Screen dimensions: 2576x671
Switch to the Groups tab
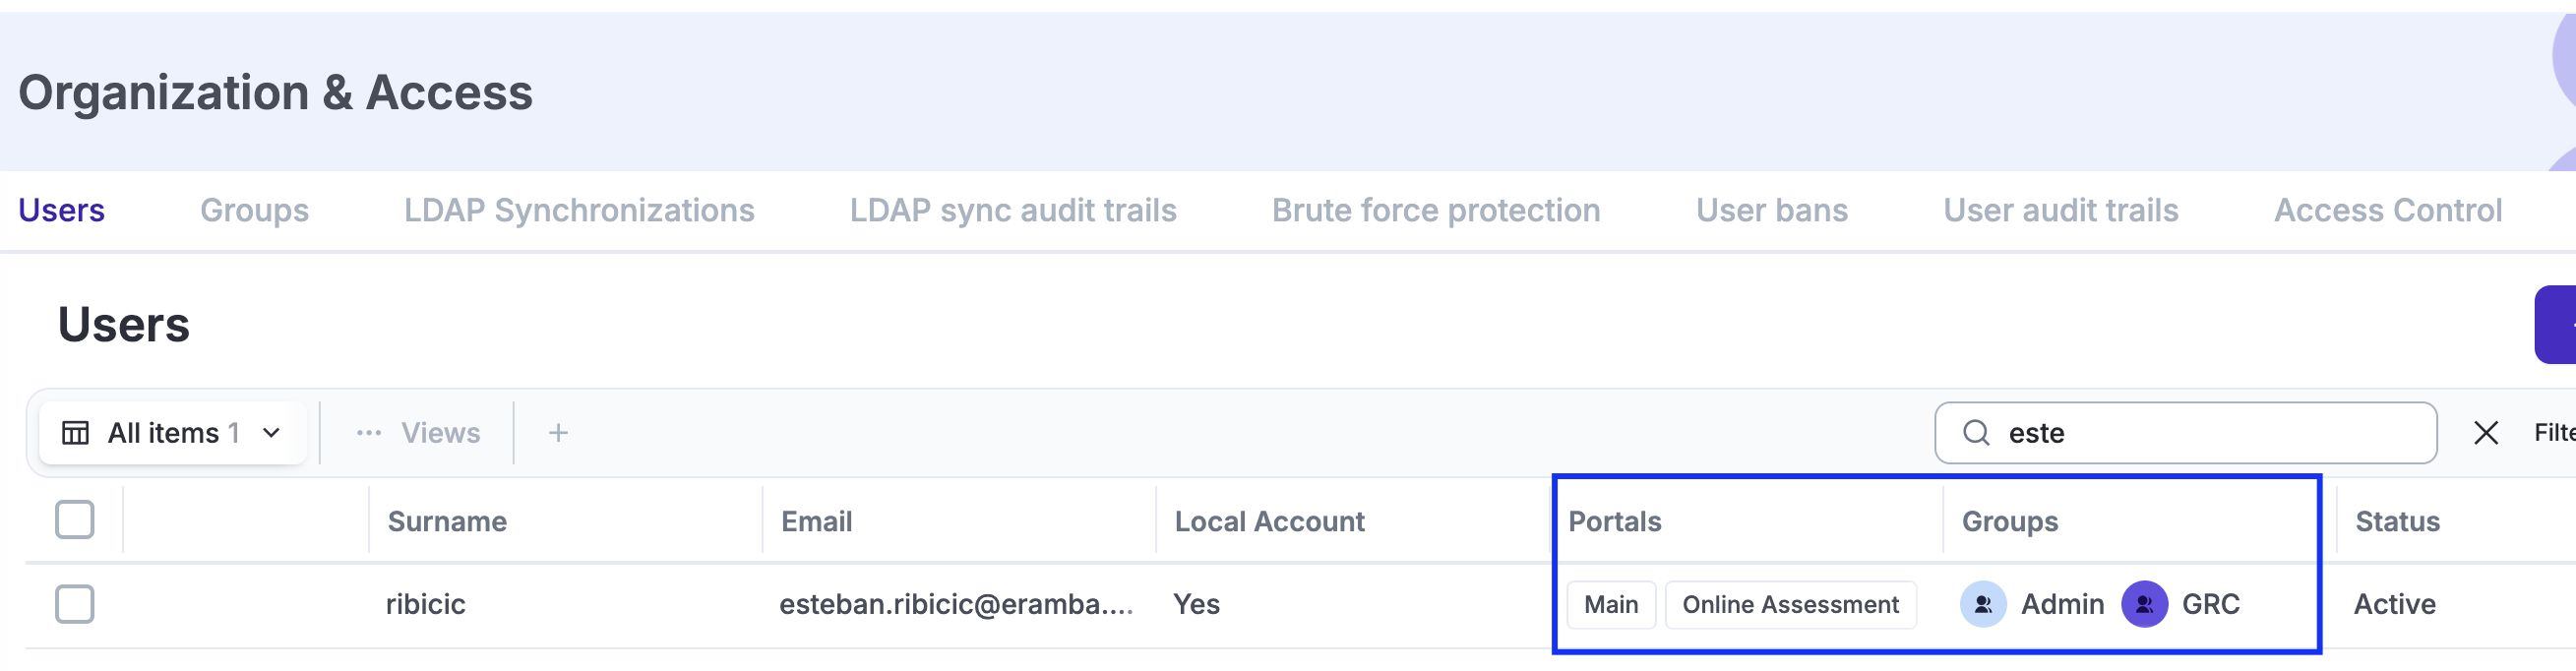pos(254,210)
